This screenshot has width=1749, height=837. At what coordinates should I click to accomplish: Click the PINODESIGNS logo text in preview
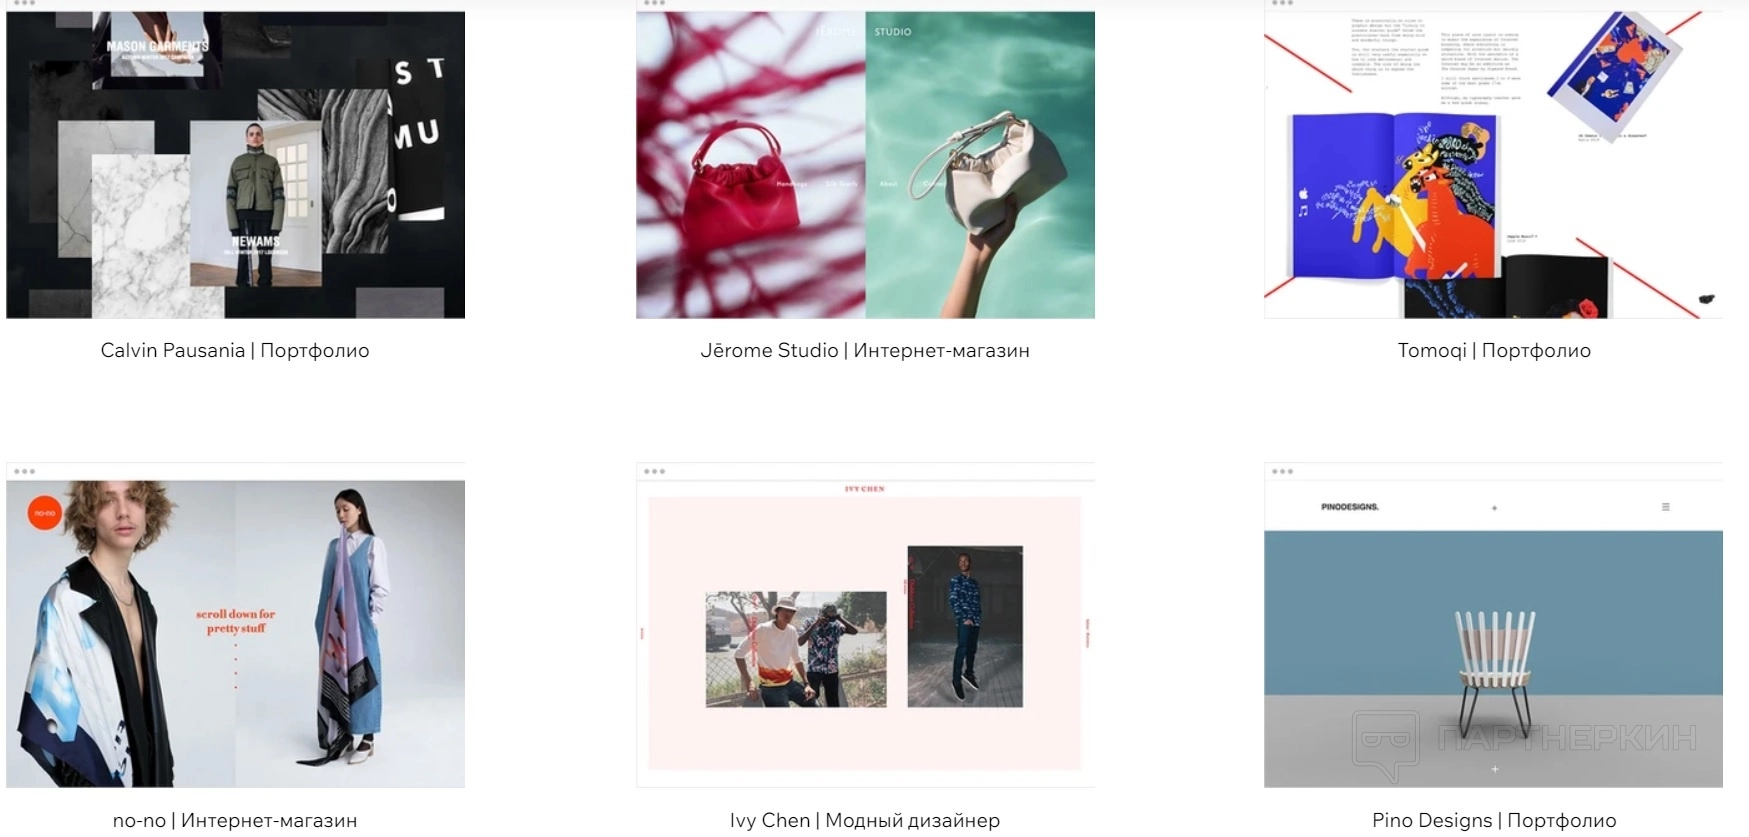(1349, 507)
